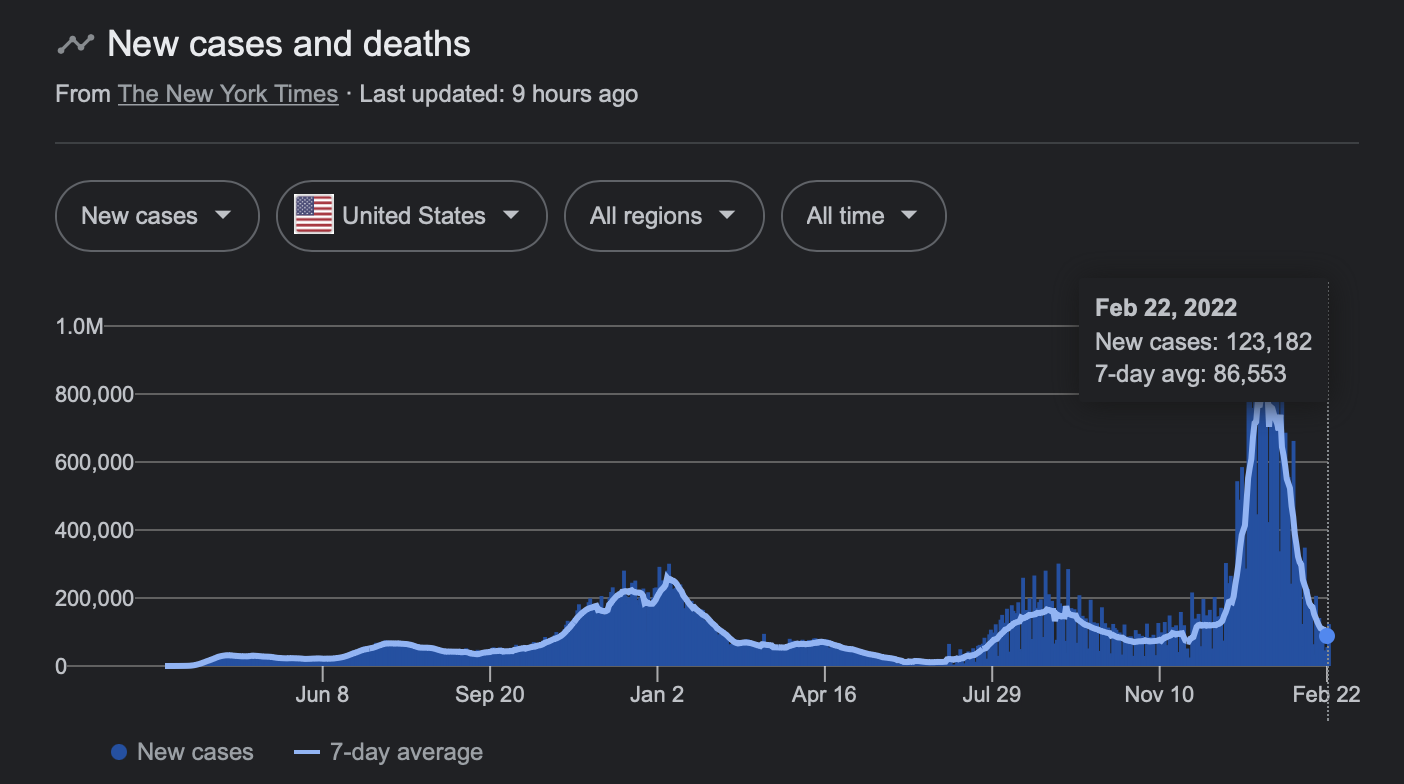This screenshot has width=1404, height=784.
Task: Open The New York Times source link
Action: pos(228,94)
